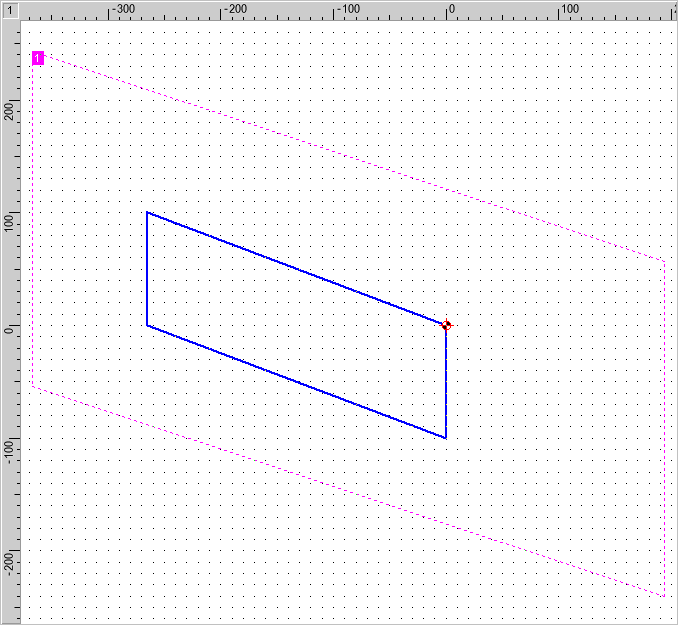
Task: Click the bottom magenta dashed slanted edge
Action: [348, 492]
